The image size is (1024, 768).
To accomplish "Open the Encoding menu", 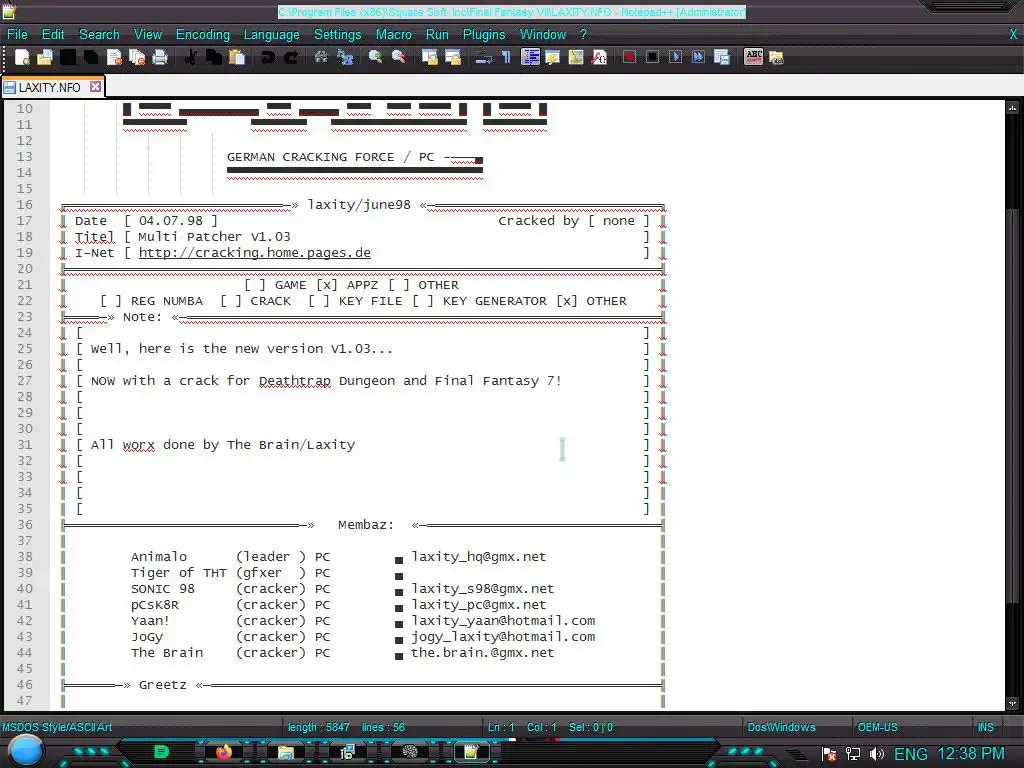I will point(202,35).
